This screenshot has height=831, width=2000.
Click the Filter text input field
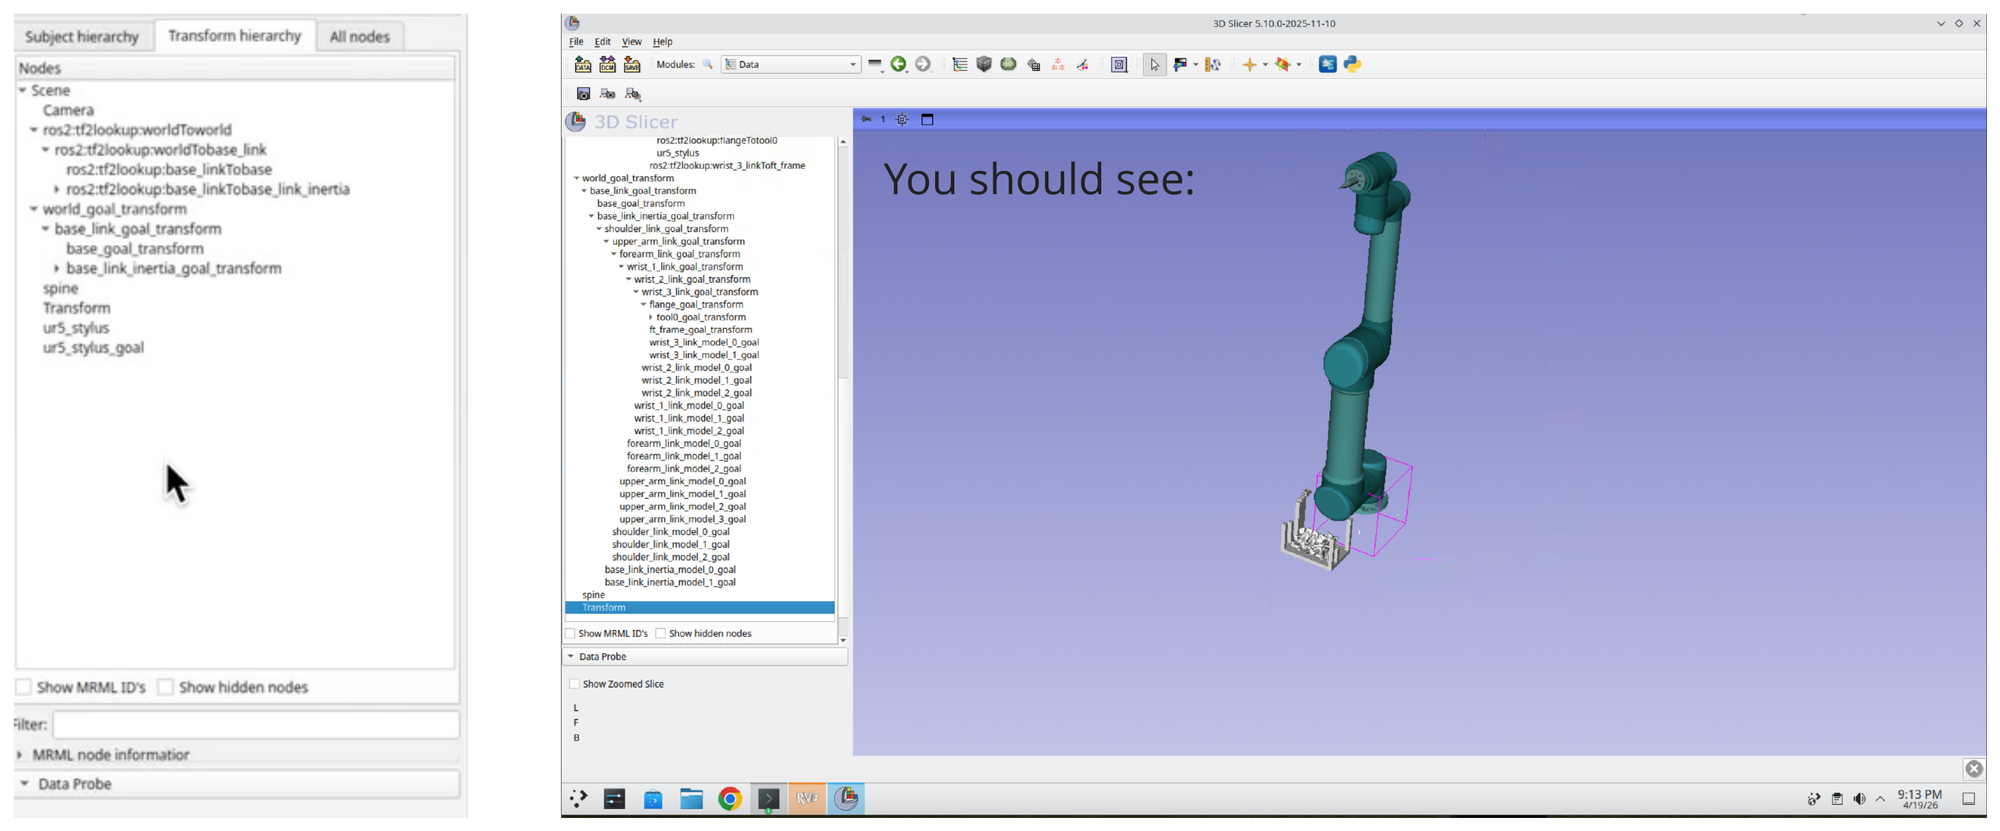pyautogui.click(x=255, y=724)
